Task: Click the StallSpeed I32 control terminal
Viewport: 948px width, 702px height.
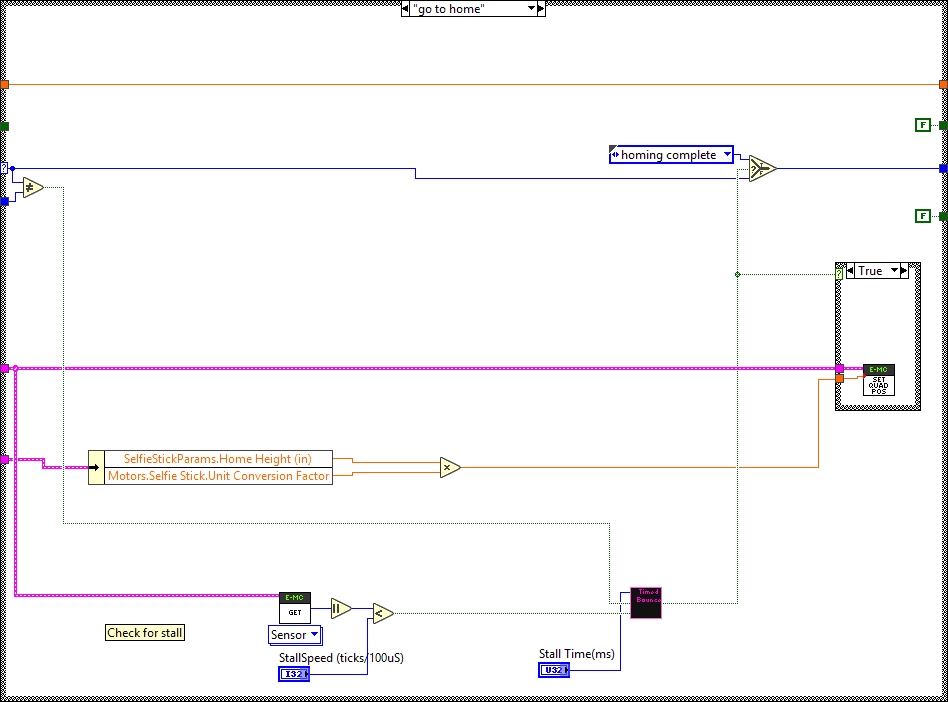Action: click(x=294, y=674)
